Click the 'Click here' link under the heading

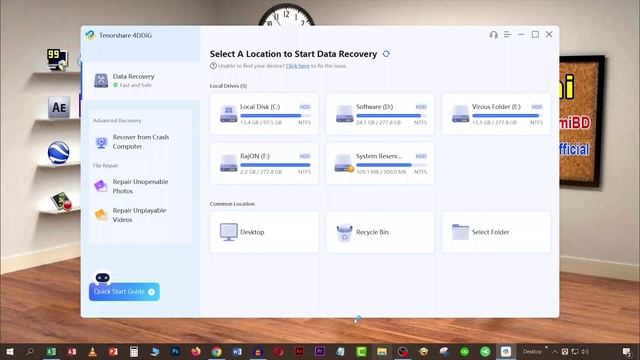[x=298, y=66]
